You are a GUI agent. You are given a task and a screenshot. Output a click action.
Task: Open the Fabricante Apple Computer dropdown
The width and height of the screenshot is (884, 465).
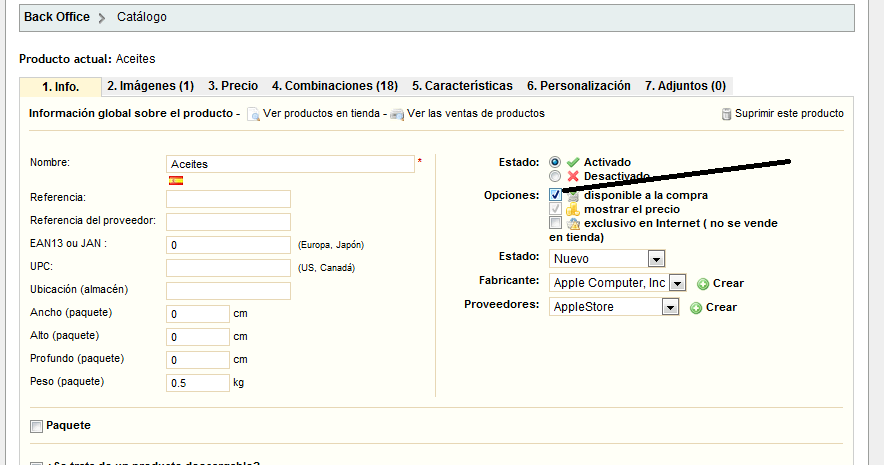tap(617, 282)
